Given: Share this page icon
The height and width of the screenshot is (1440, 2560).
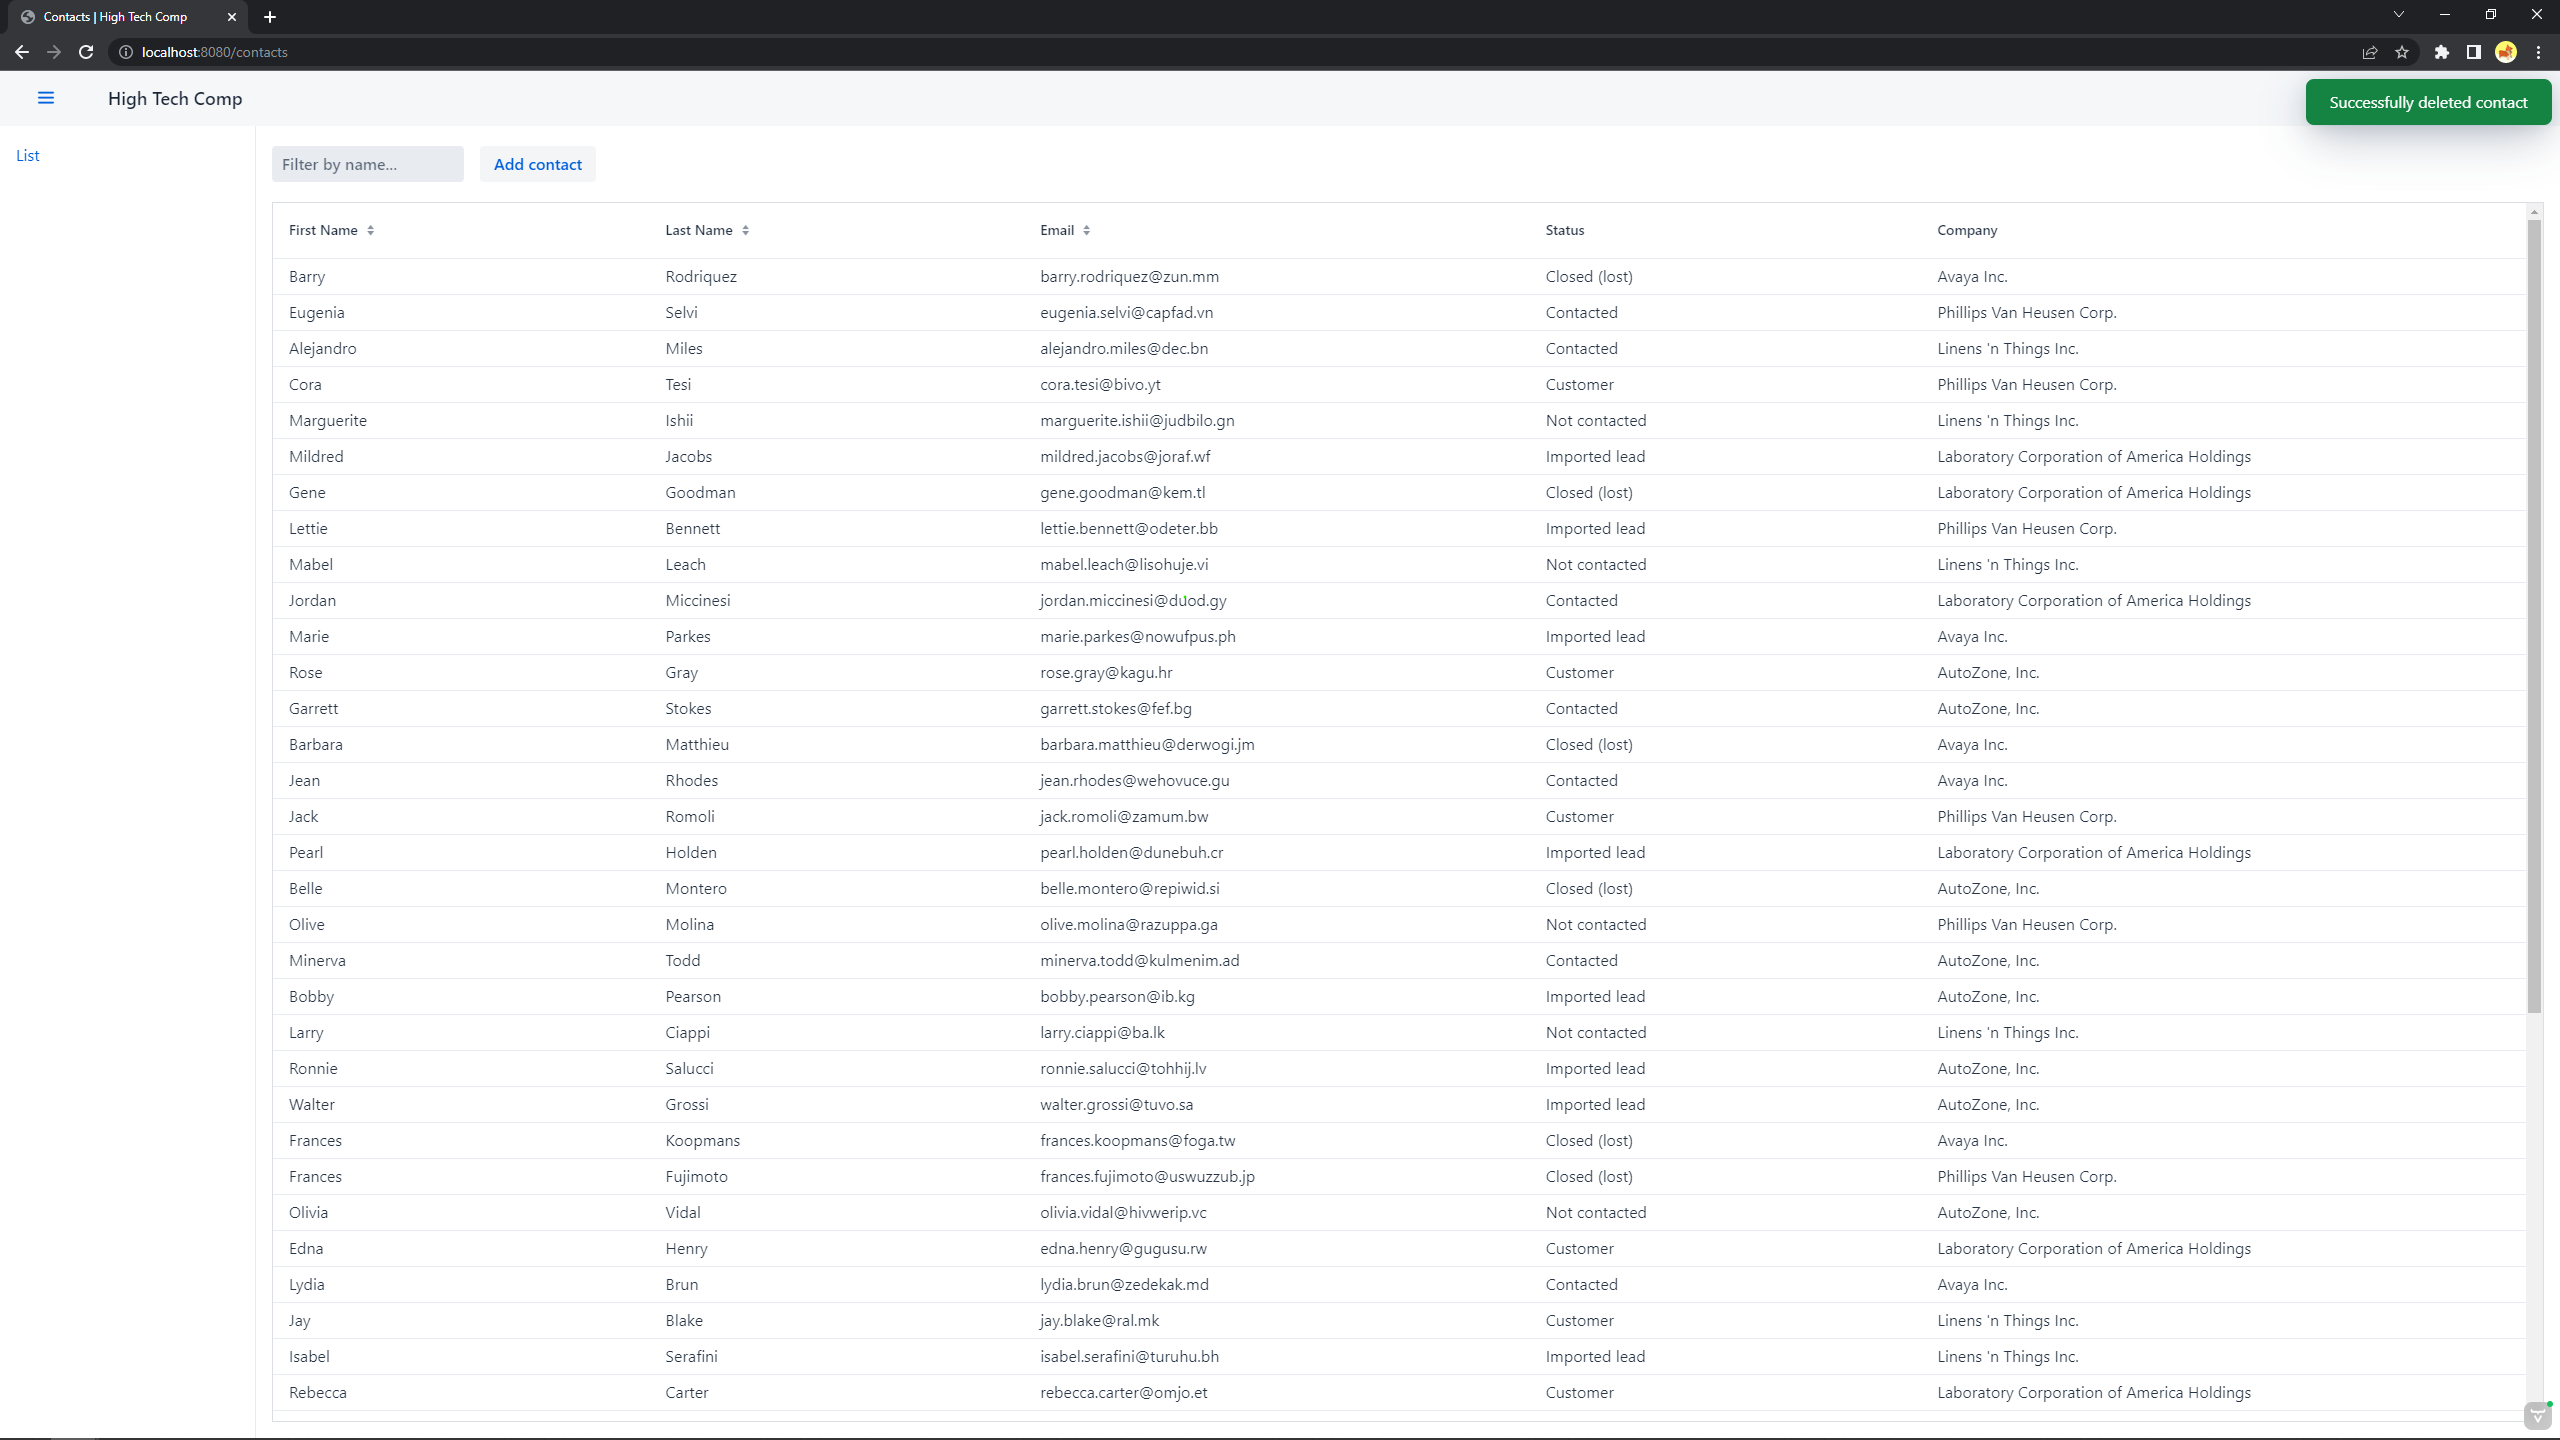Looking at the screenshot, I should coord(2370,52).
